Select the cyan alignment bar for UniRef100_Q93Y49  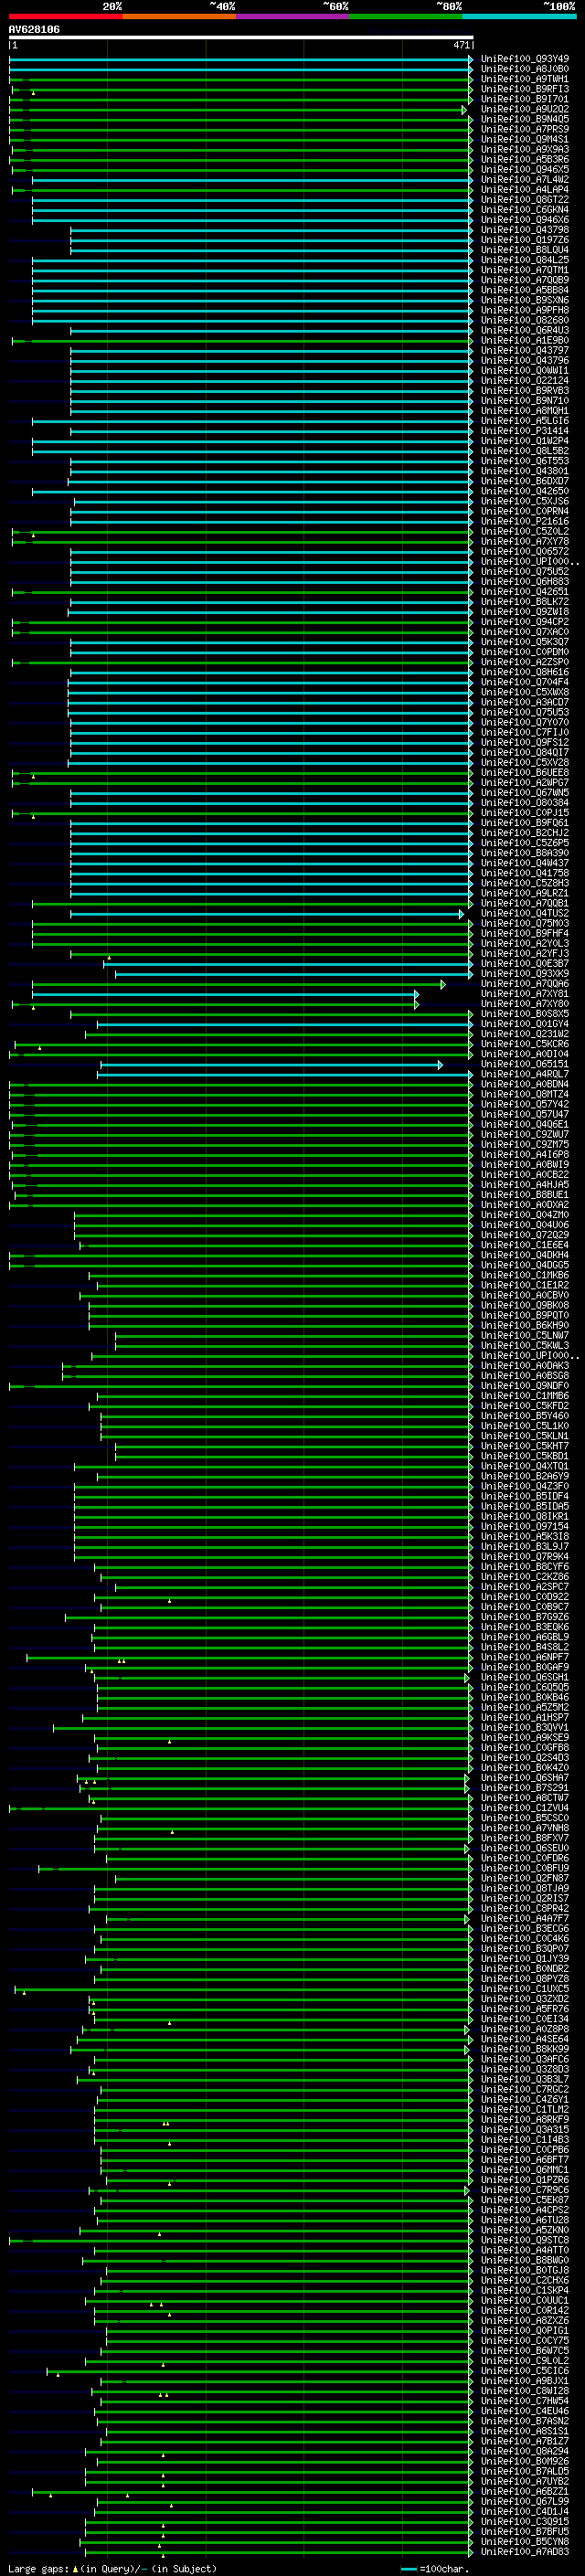pos(241,59)
